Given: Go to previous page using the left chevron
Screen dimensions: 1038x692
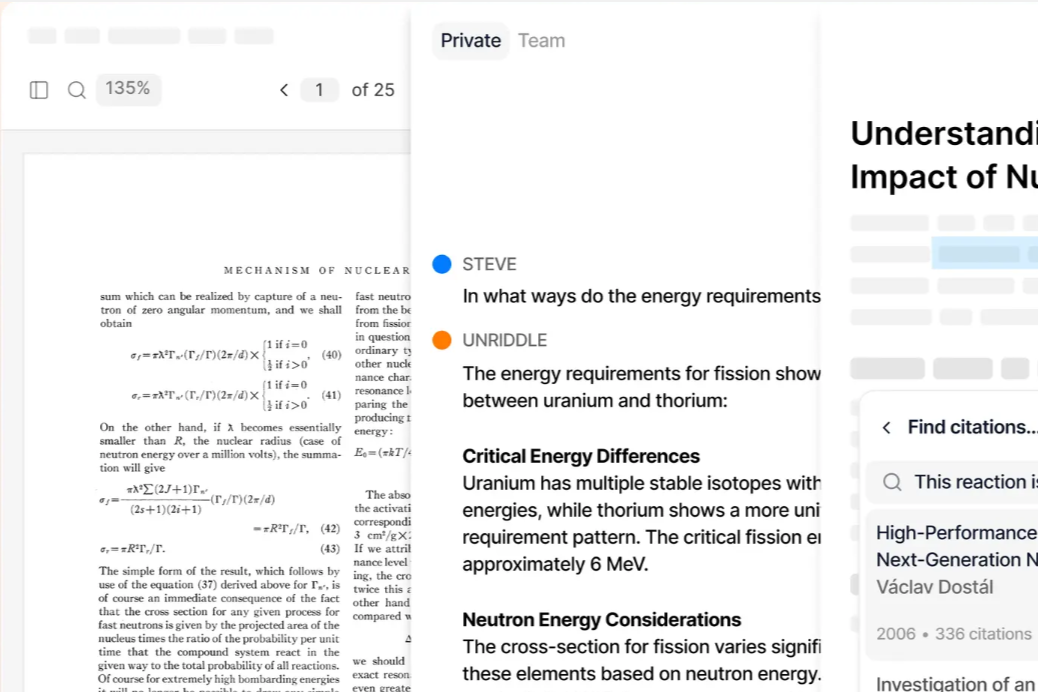Looking at the screenshot, I should click(x=284, y=89).
